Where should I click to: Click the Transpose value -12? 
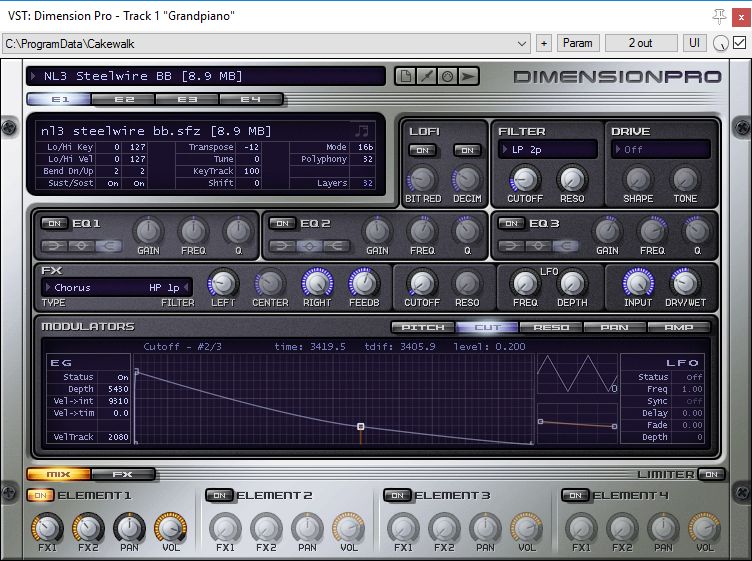251,147
